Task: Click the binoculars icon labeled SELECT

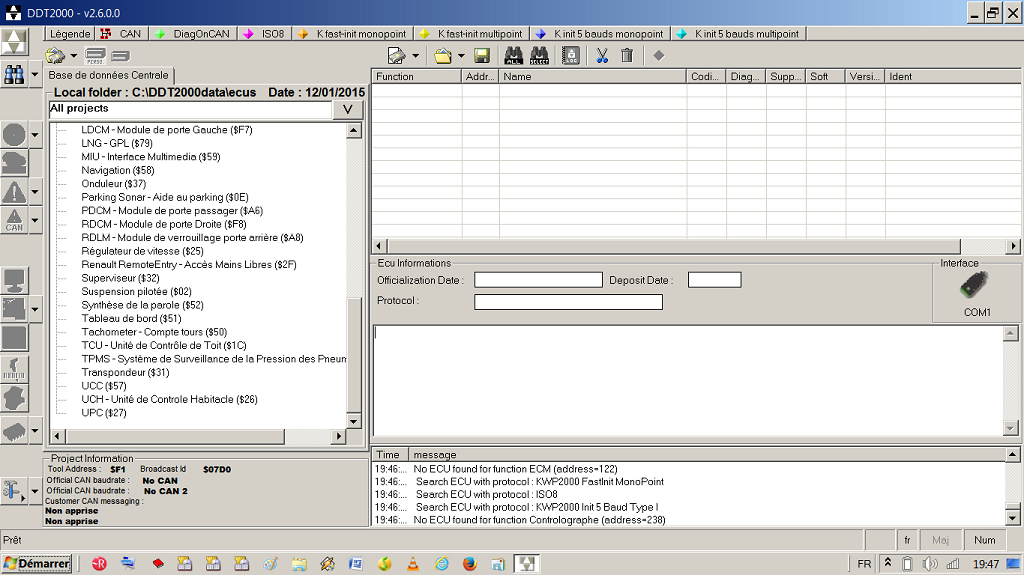Action: [540, 56]
